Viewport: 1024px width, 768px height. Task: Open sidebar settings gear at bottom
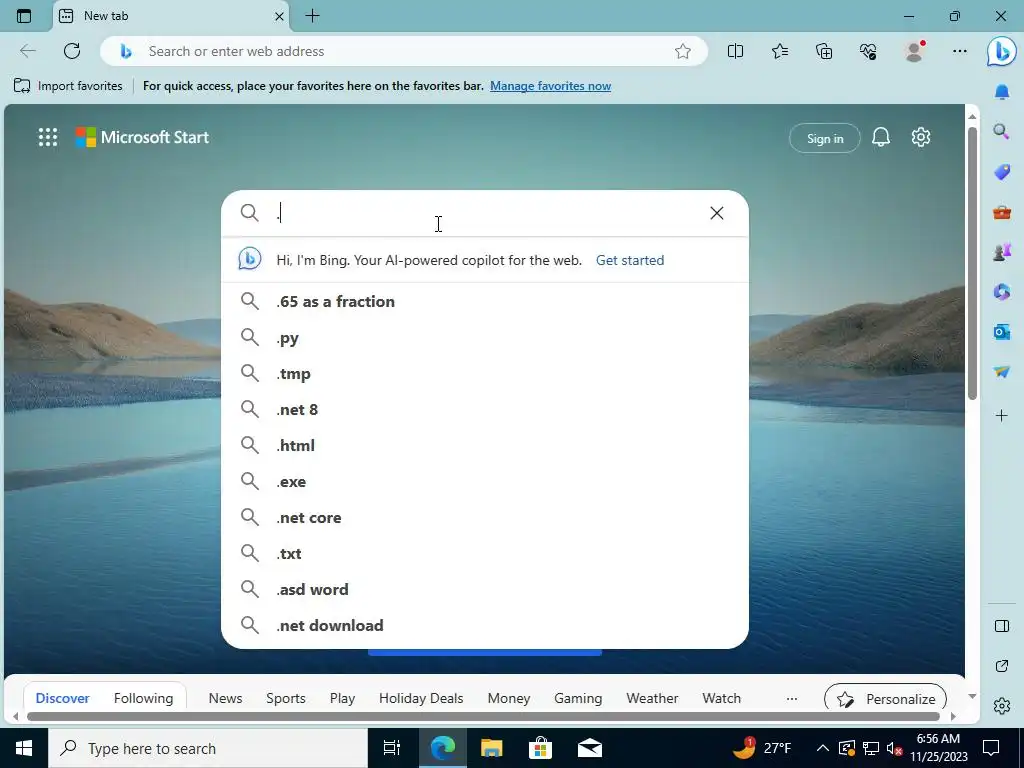pyautogui.click(x=1002, y=706)
